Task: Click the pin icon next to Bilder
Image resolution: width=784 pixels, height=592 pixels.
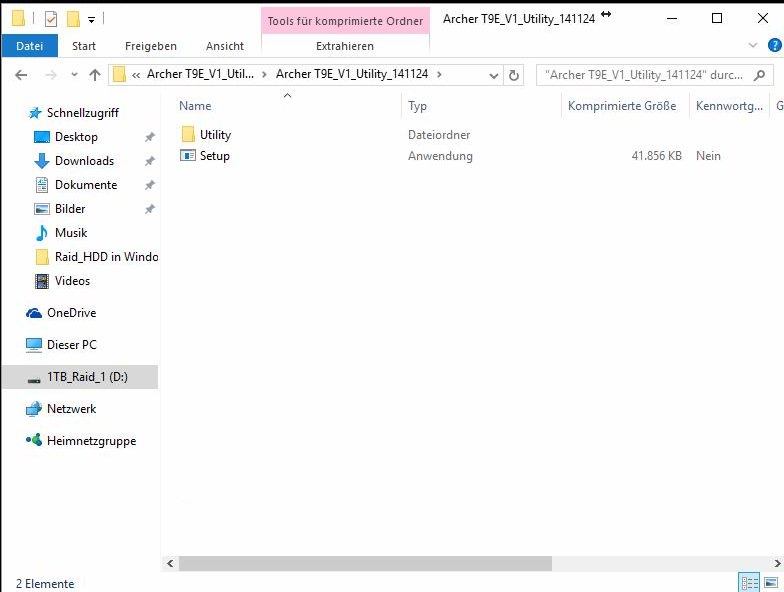Action: click(x=150, y=209)
